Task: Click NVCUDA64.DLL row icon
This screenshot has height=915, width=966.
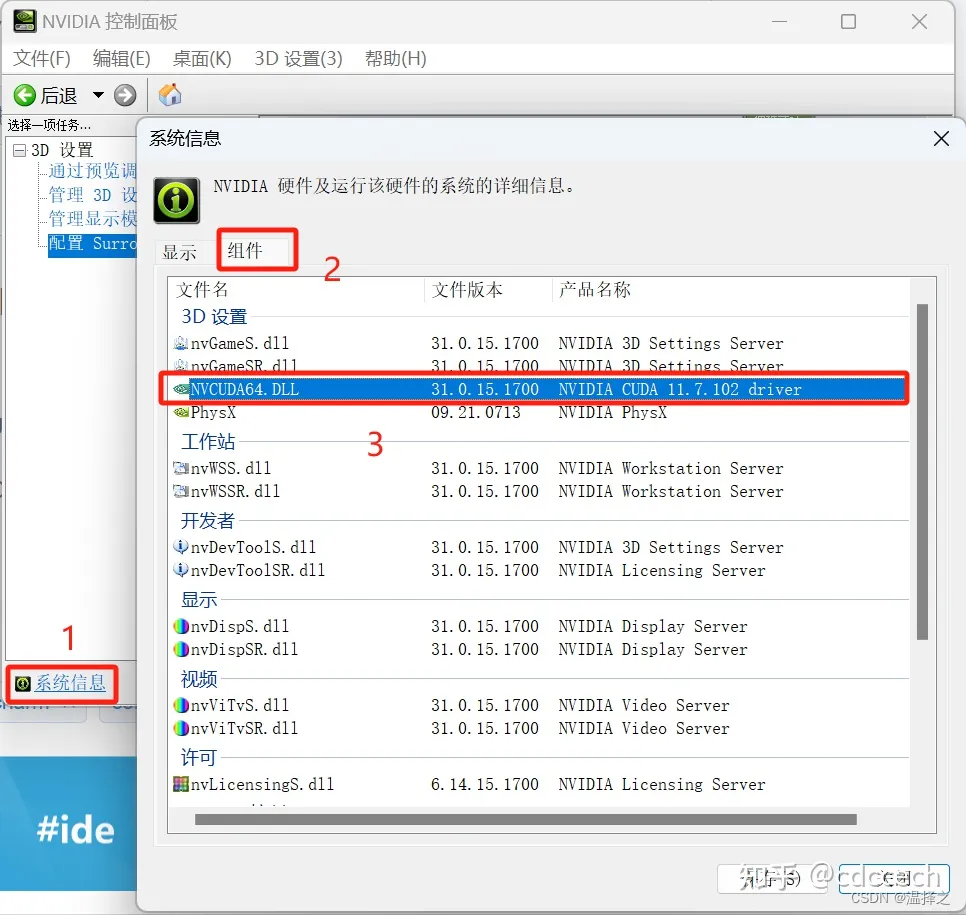Action: pyautogui.click(x=181, y=389)
